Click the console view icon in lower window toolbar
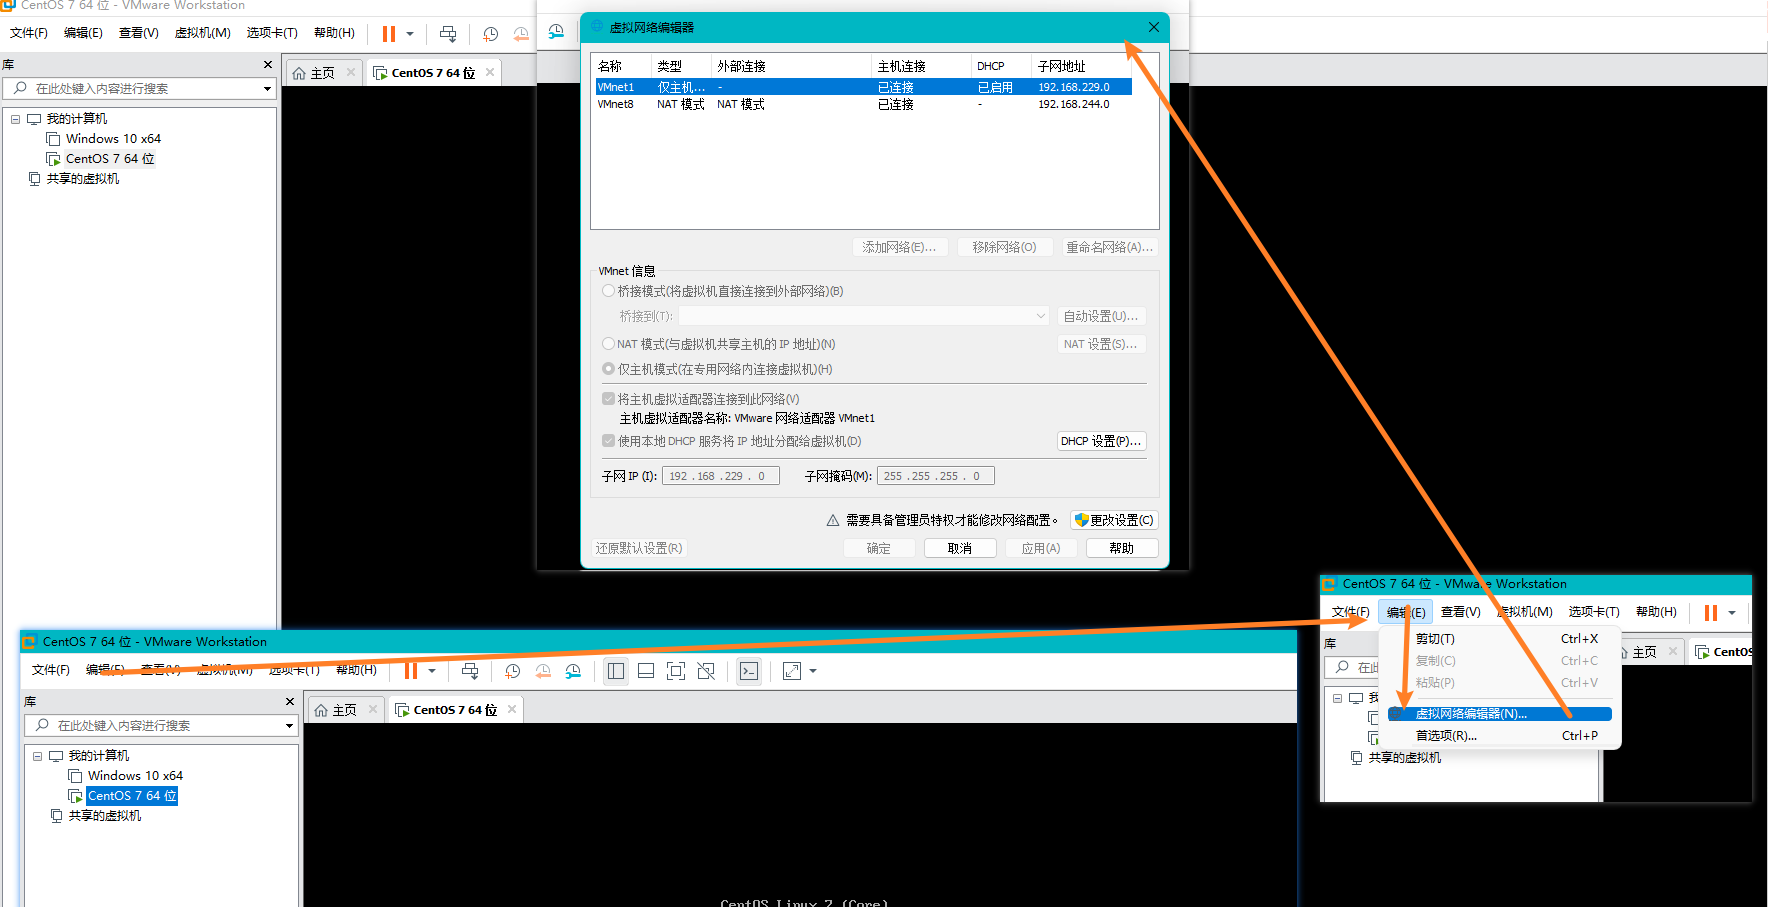The width and height of the screenshot is (1768, 907). pos(749,671)
